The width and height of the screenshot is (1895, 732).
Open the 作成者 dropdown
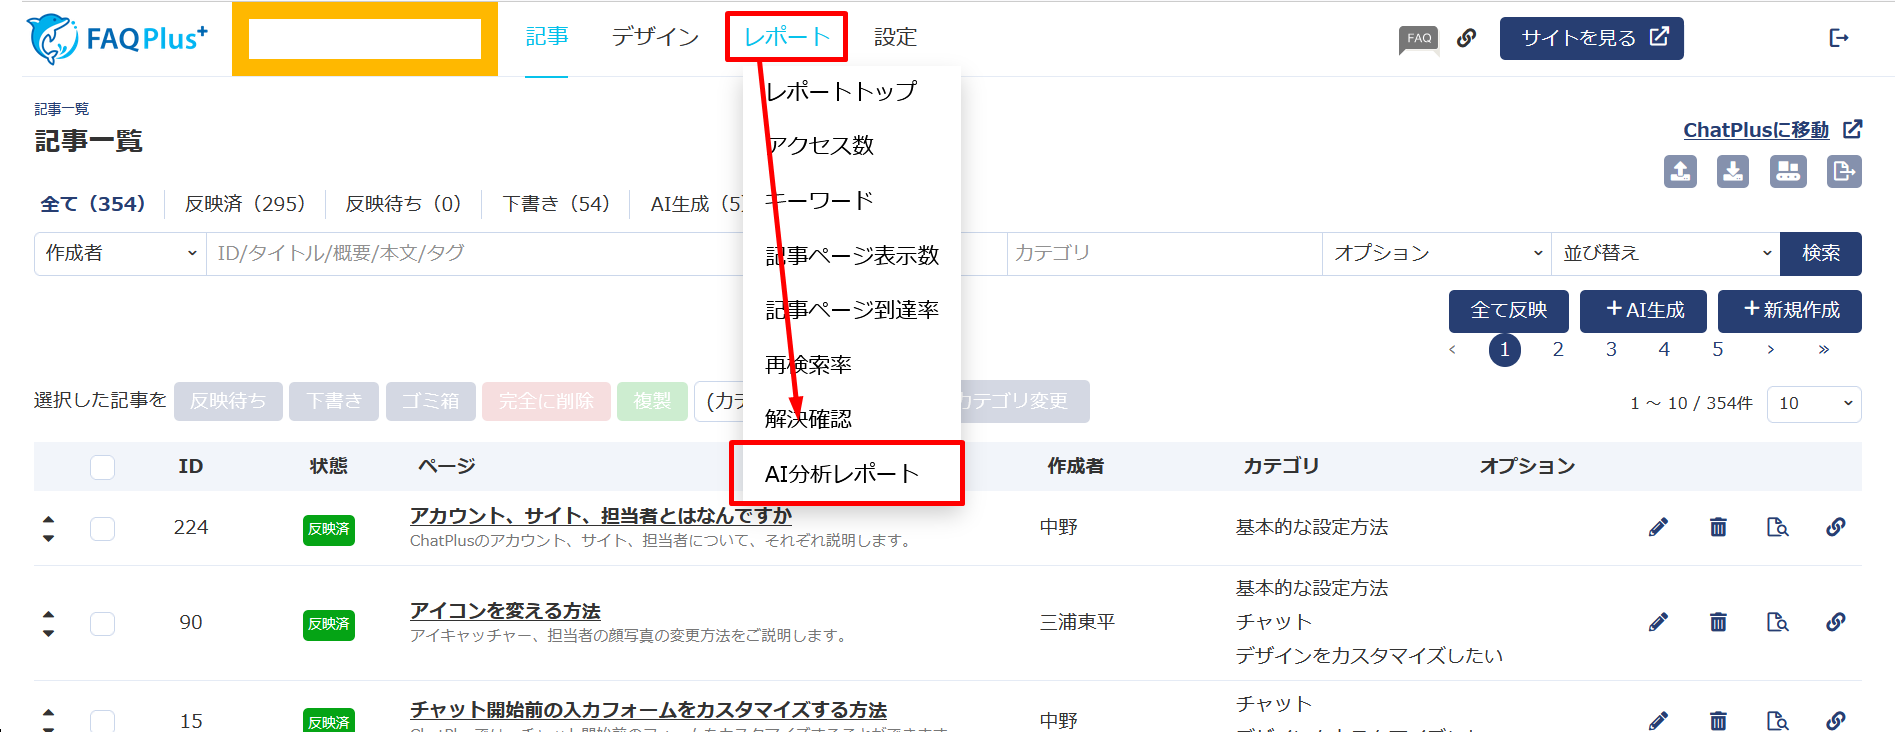click(120, 253)
